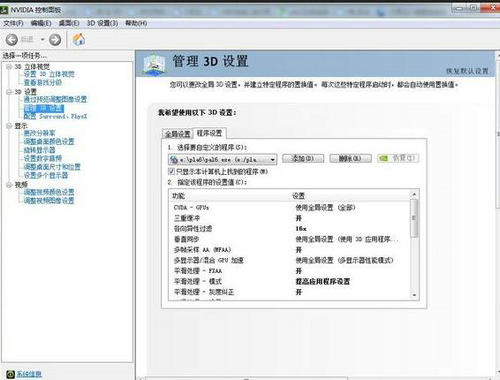Collapse the 3D 立体视觉 tree node
Screen dimensions: 500x380
[x=9, y=67]
